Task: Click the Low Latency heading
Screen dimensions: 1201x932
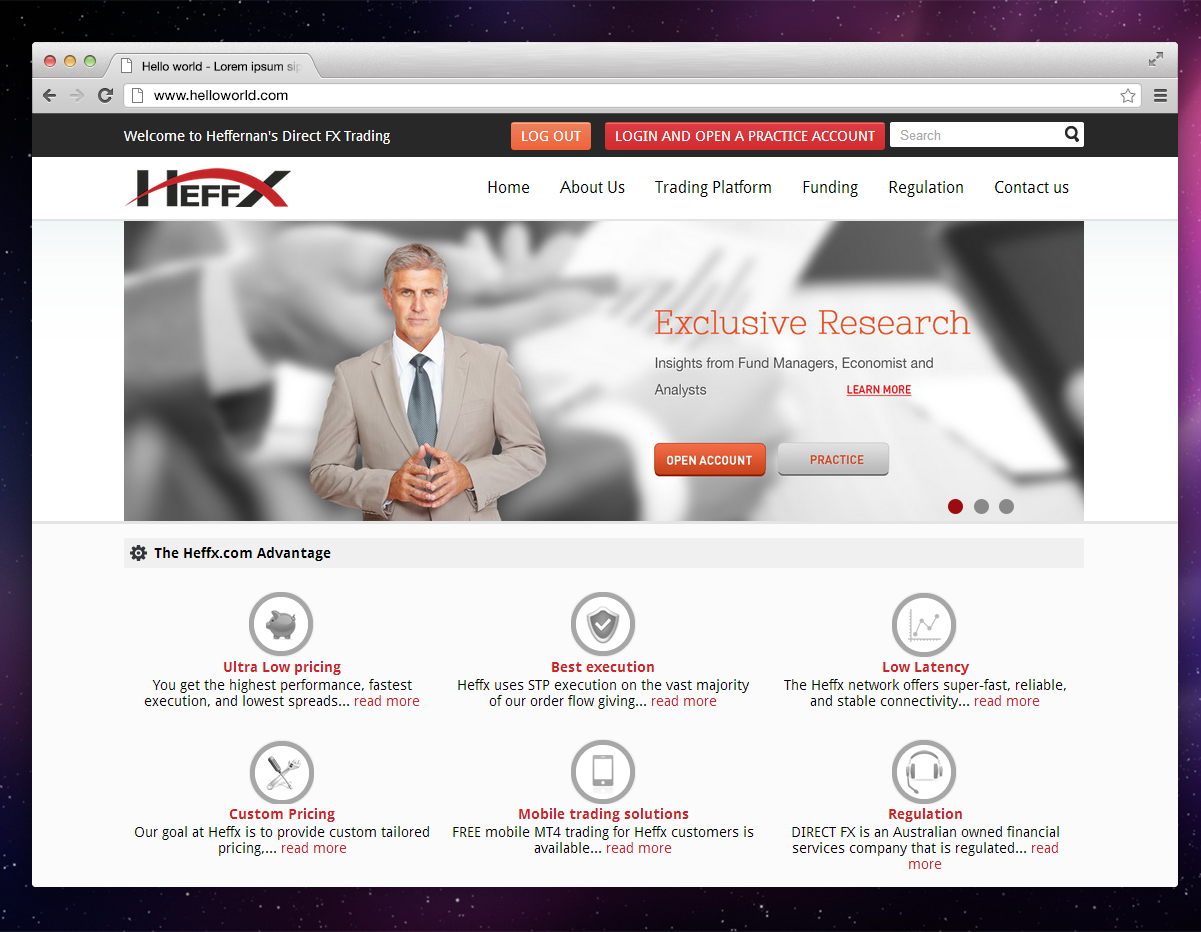Action: [925, 667]
